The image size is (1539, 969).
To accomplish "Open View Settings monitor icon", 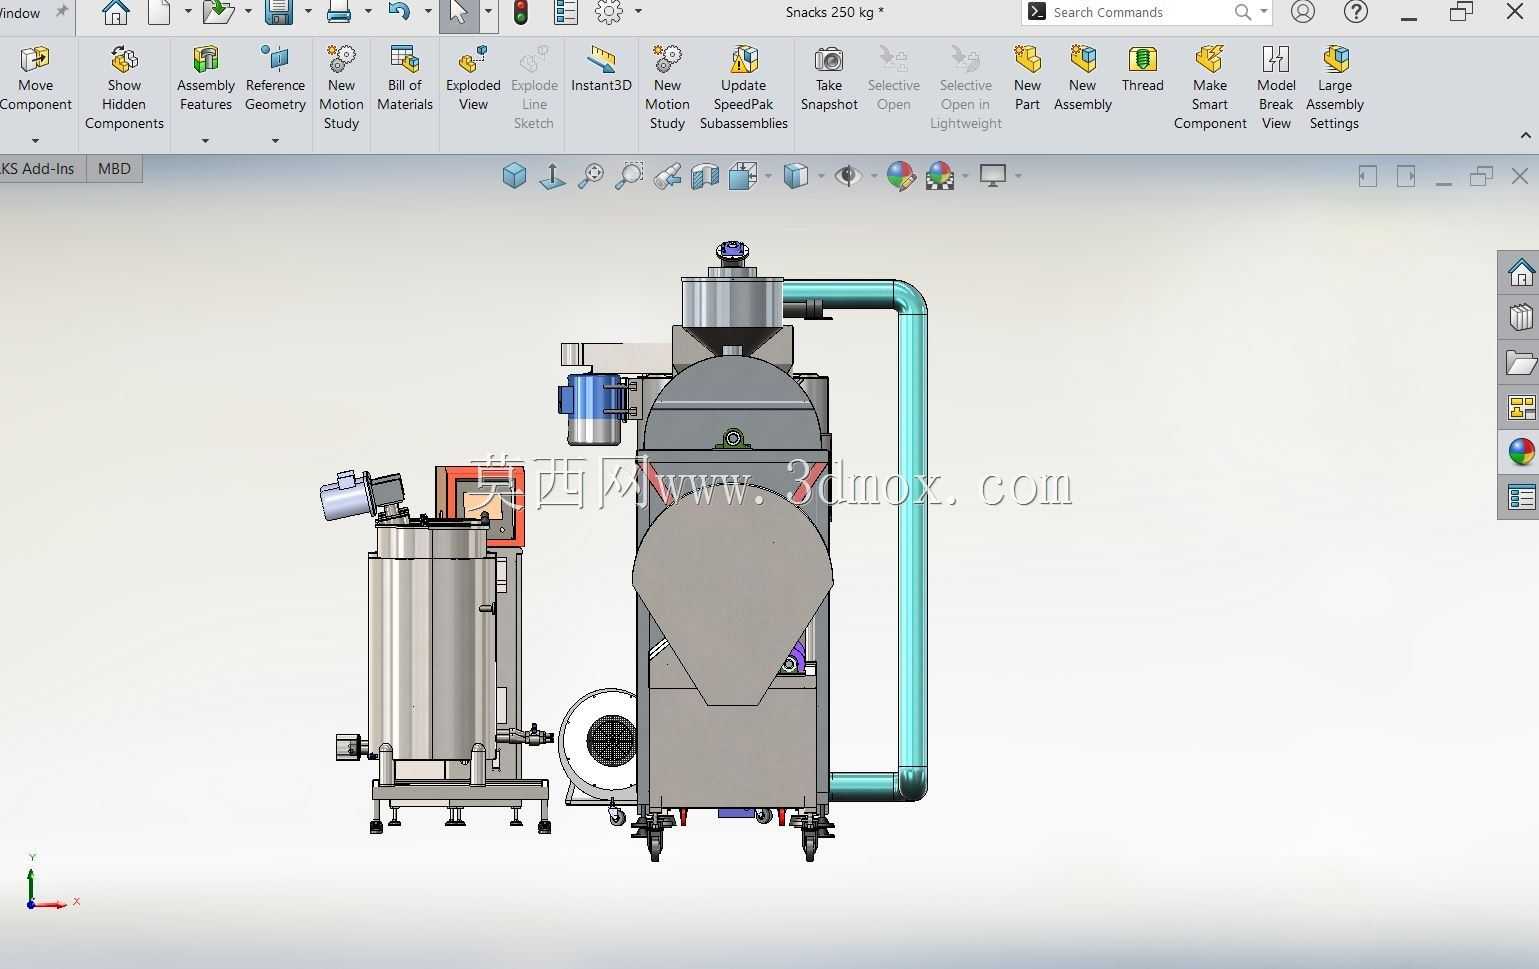I will [993, 176].
